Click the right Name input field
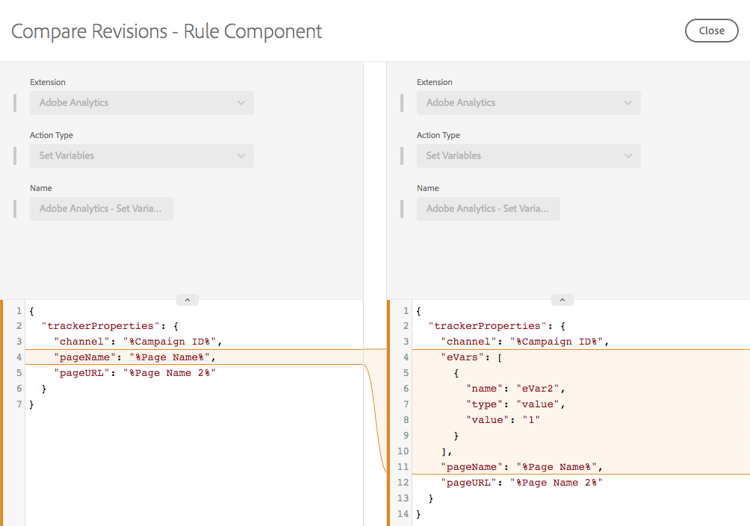Screen dimensions: 750x526 pos(488,208)
